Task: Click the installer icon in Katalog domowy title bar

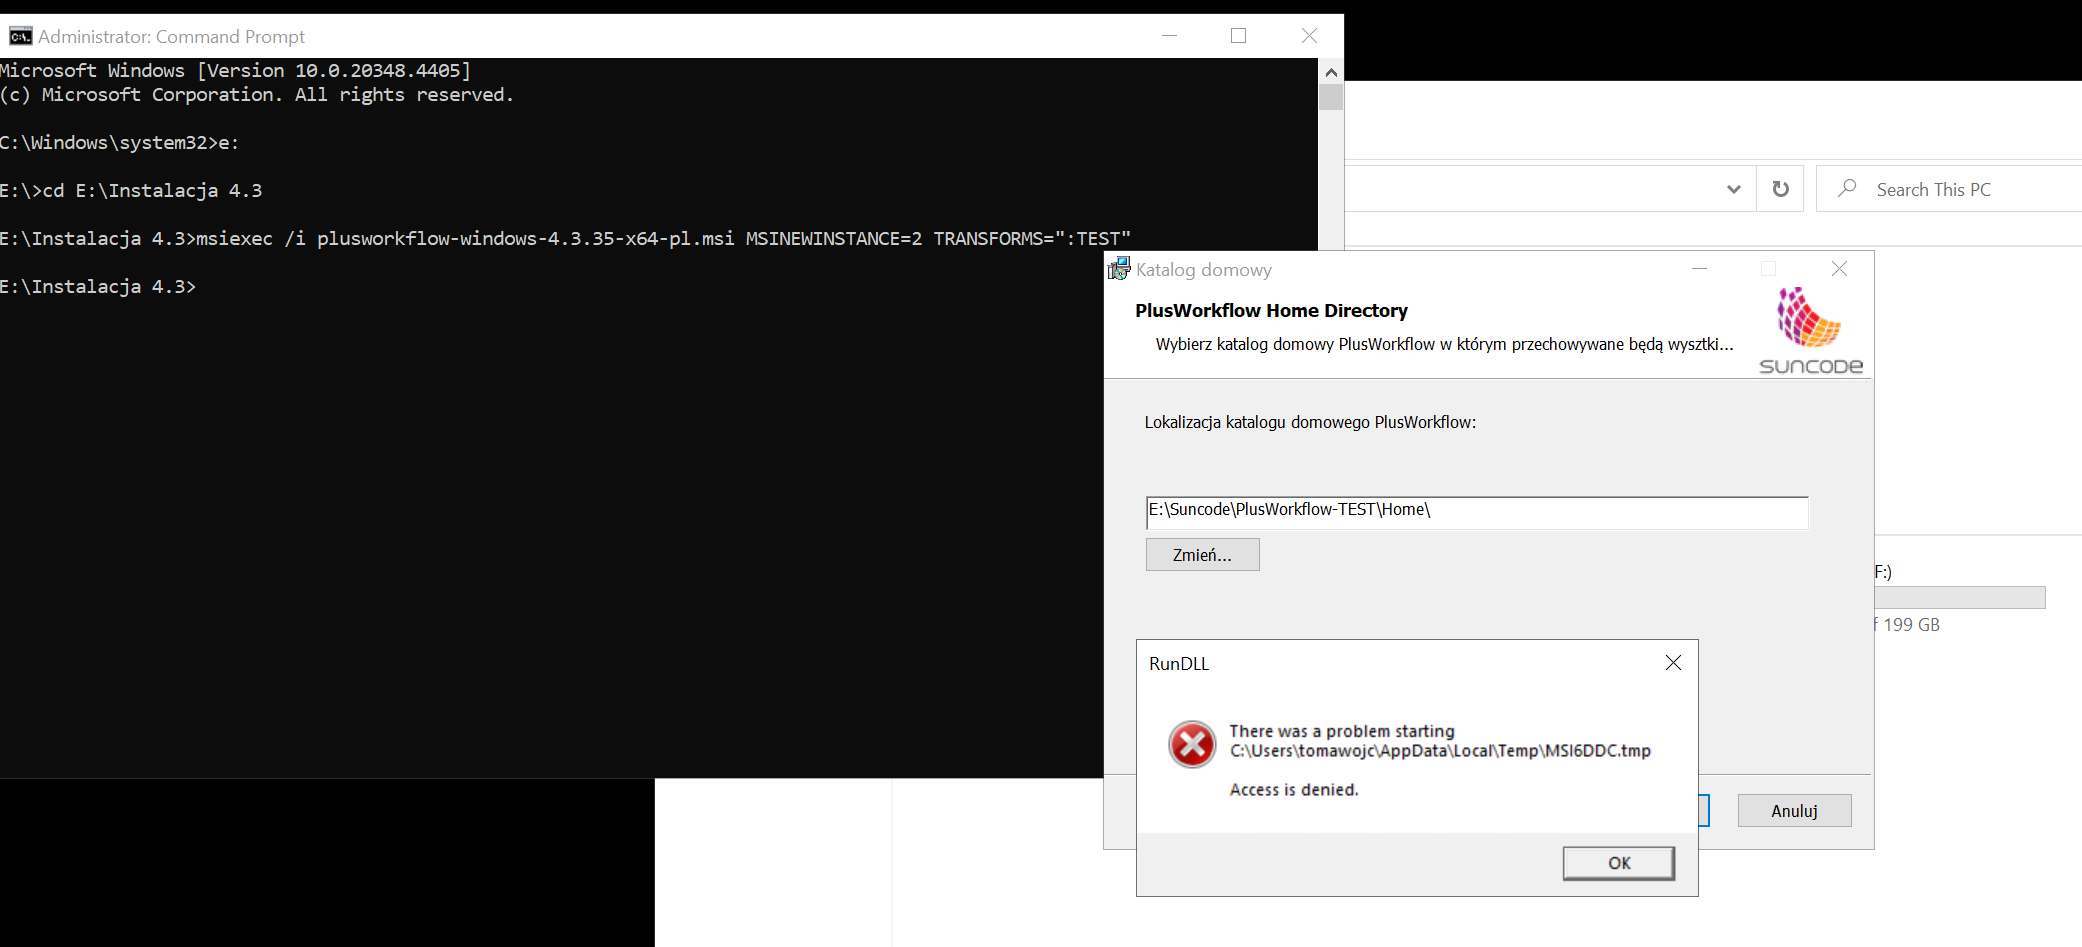Action: pos(1119,269)
